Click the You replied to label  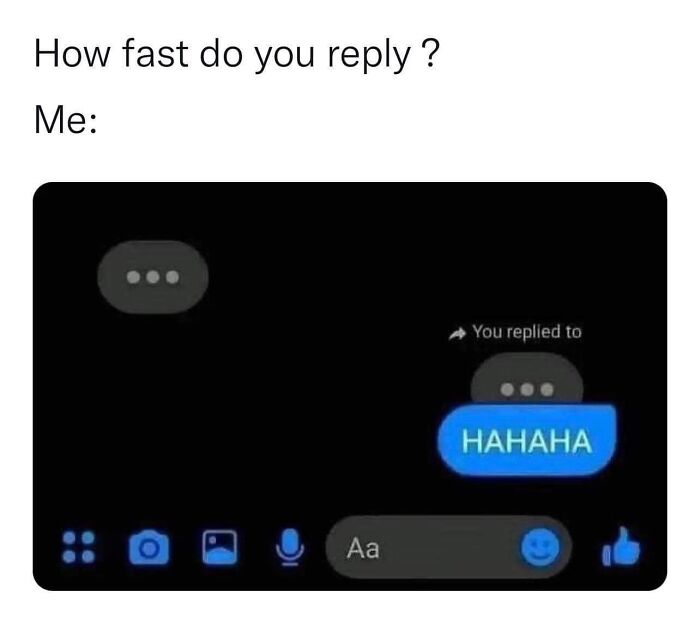(x=527, y=332)
